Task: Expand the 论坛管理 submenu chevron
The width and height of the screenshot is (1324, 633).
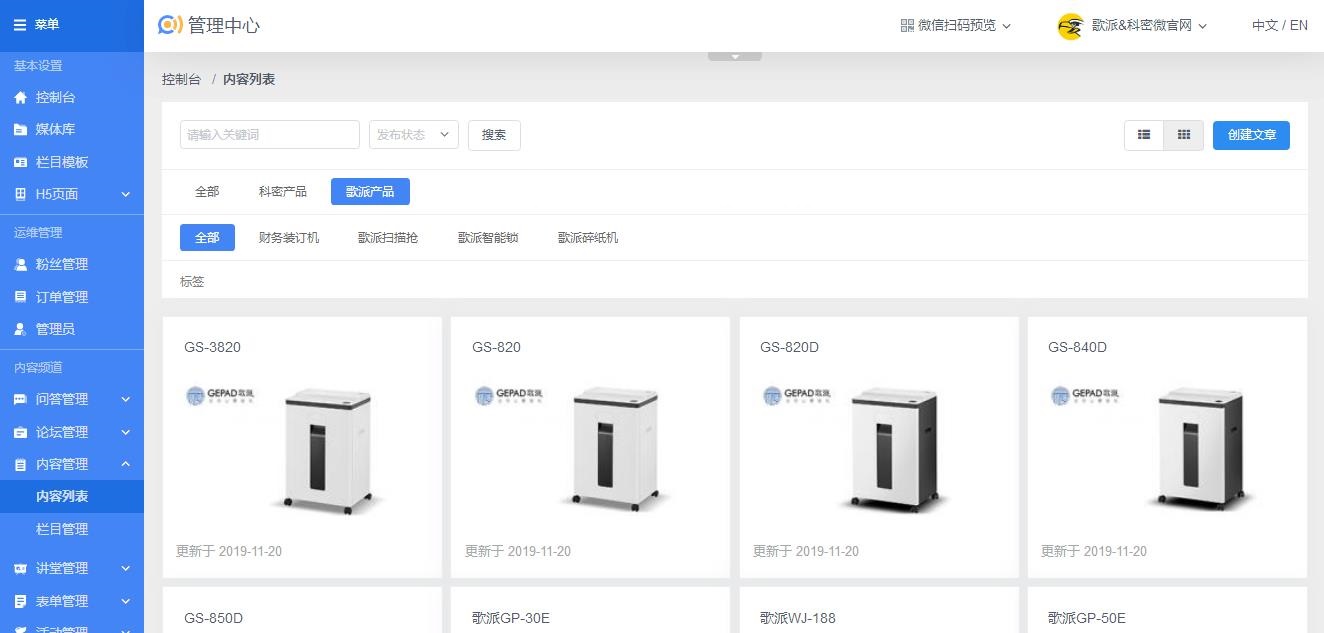Action: (126, 432)
